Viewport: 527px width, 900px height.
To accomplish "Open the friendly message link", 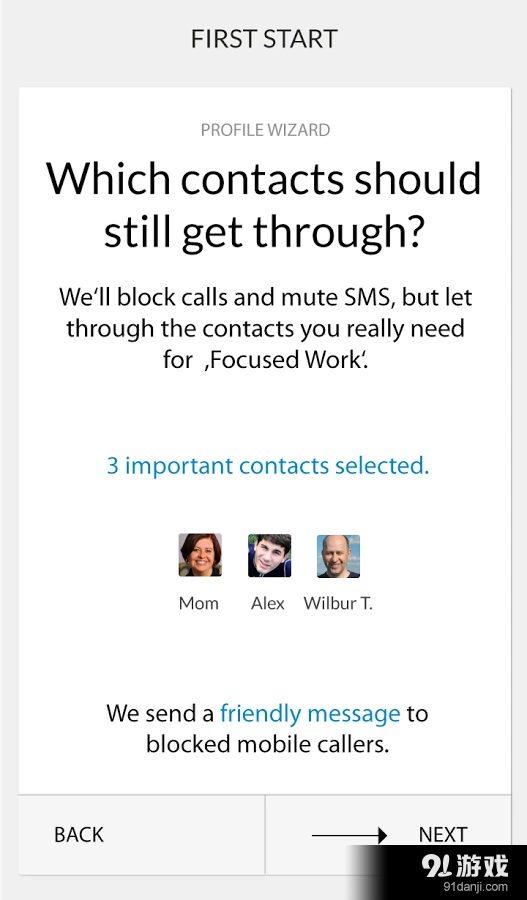I will 310,713.
